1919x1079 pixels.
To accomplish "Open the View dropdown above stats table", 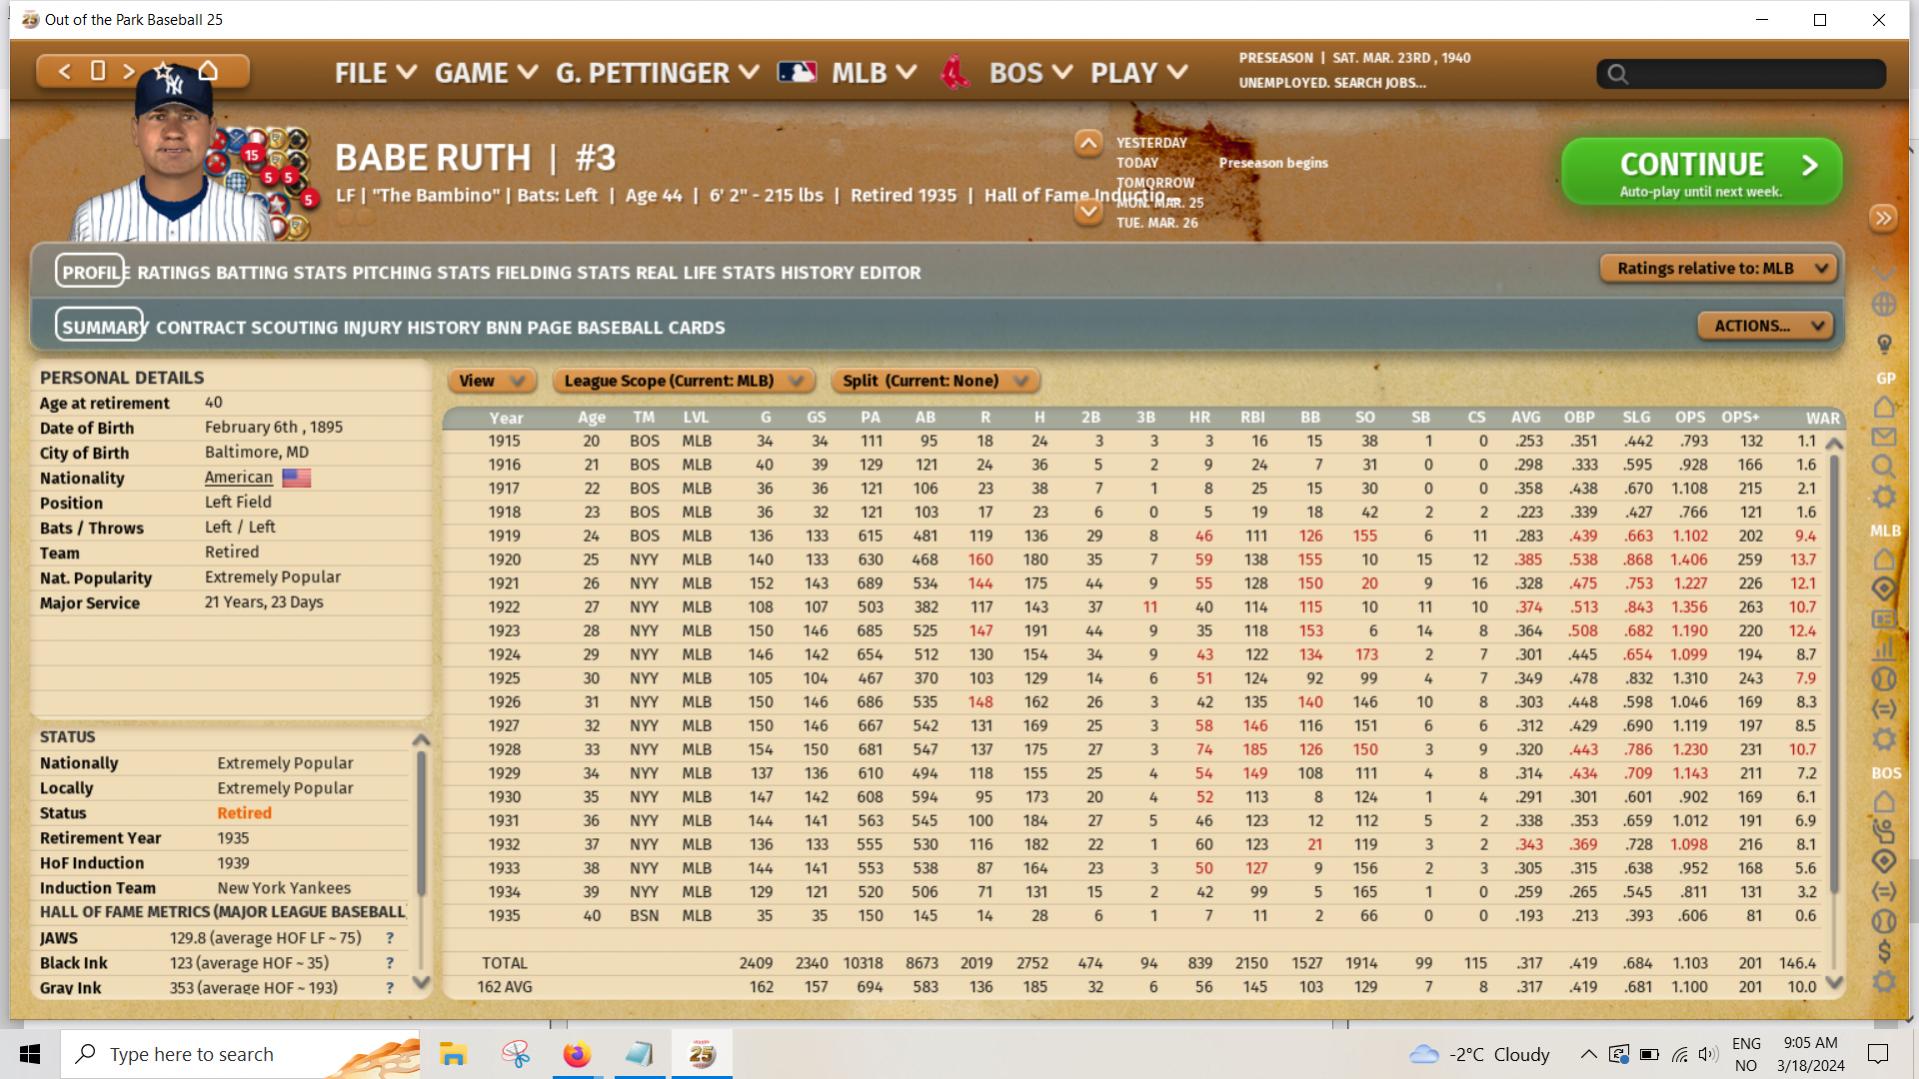I will pyautogui.click(x=492, y=381).
